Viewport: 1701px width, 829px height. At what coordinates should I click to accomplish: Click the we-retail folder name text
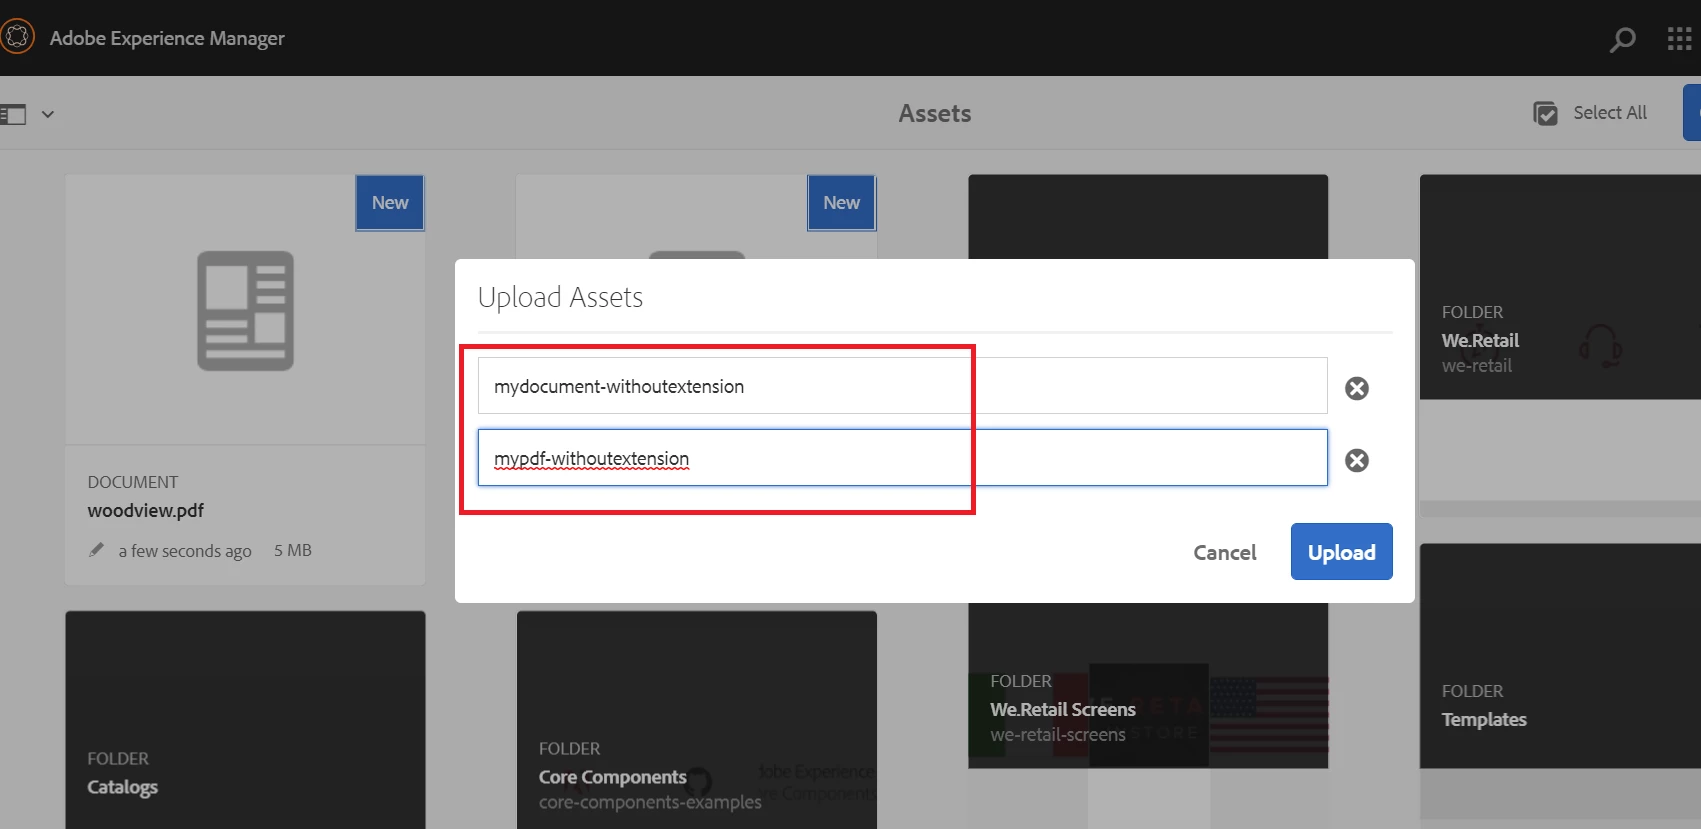tap(1476, 366)
